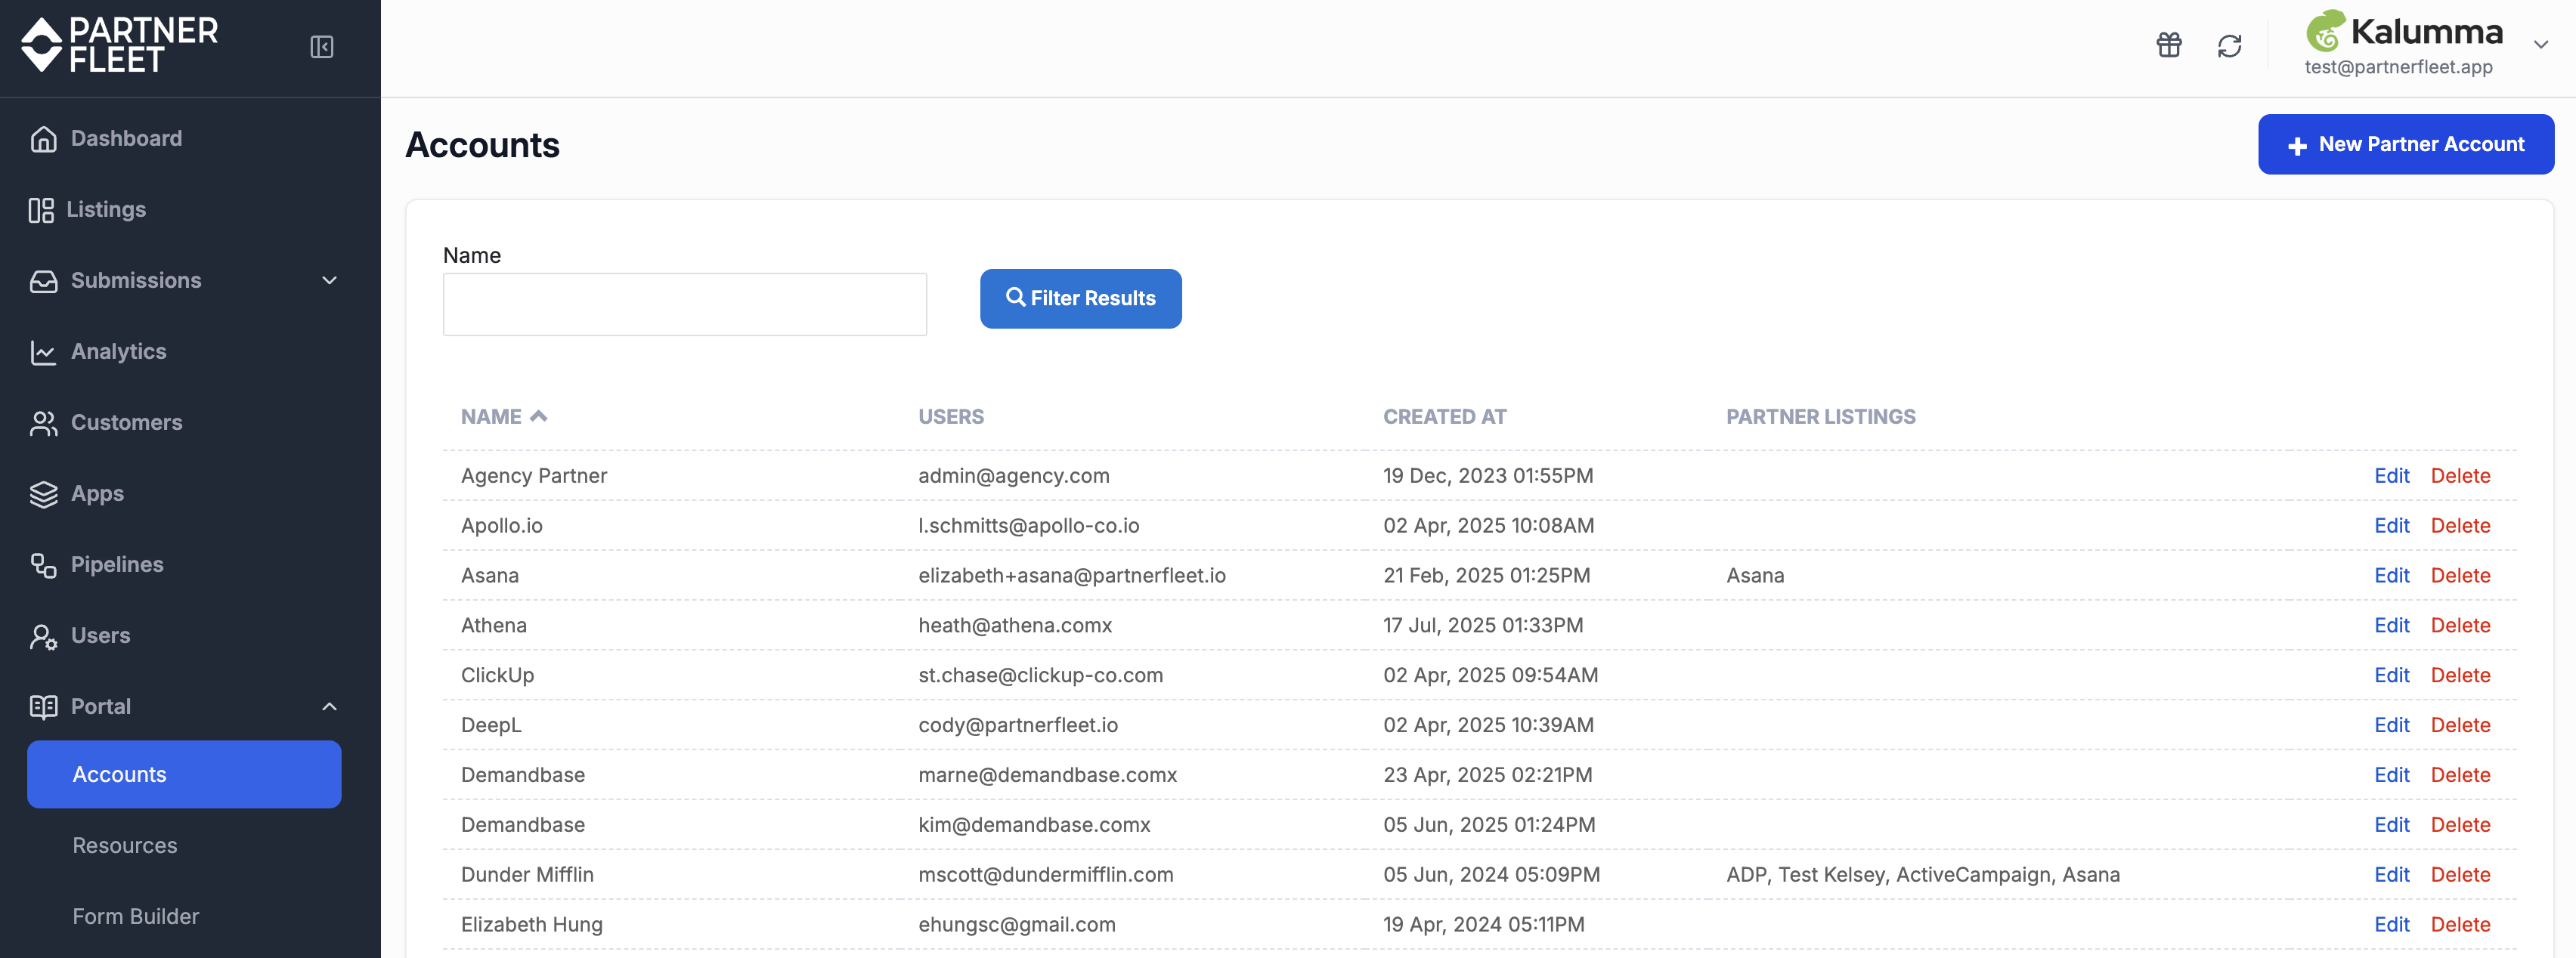The image size is (2576, 958).
Task: Click the Customers people icon
Action: coord(43,423)
